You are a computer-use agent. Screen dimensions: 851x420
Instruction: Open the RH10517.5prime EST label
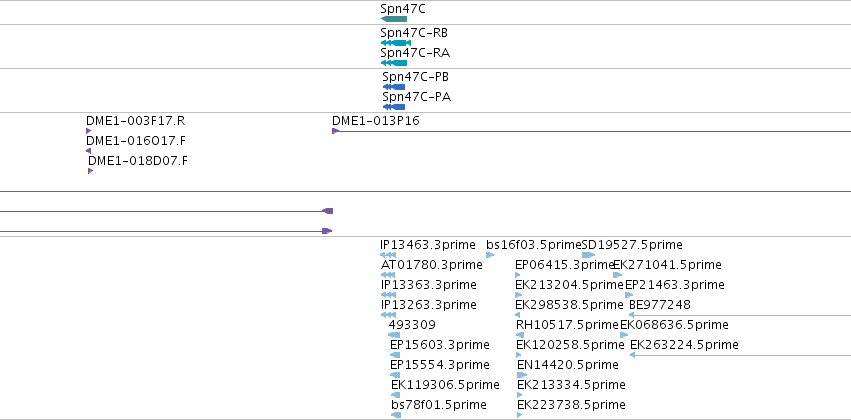point(567,324)
